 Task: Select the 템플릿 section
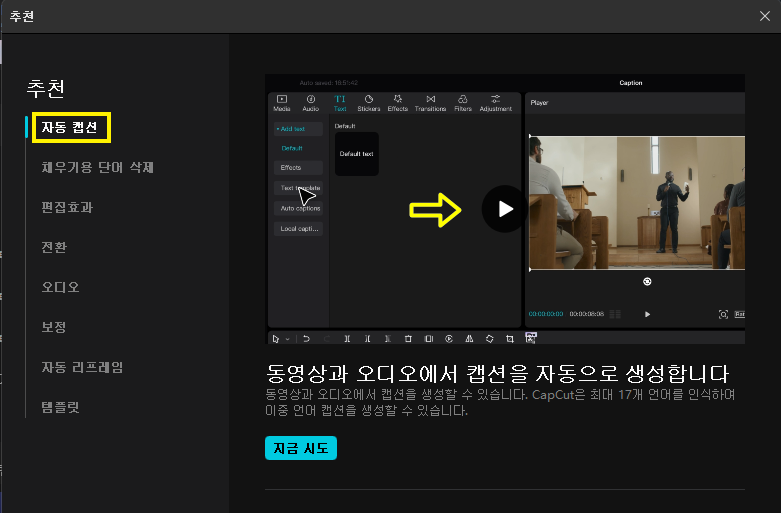tap(60, 407)
